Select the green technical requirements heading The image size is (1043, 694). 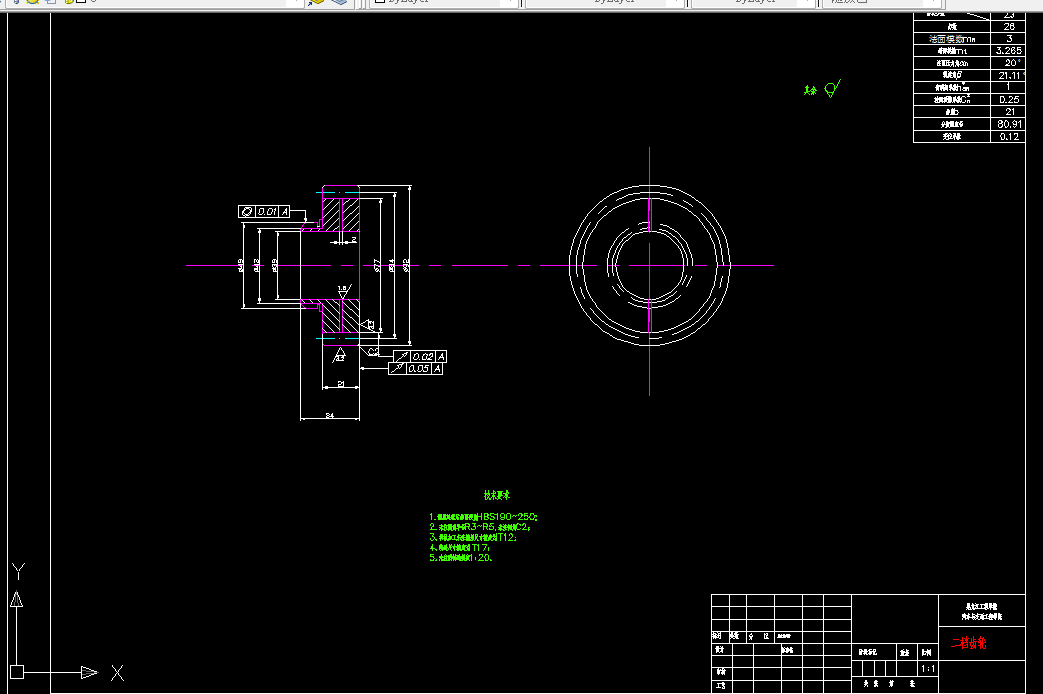point(496,495)
